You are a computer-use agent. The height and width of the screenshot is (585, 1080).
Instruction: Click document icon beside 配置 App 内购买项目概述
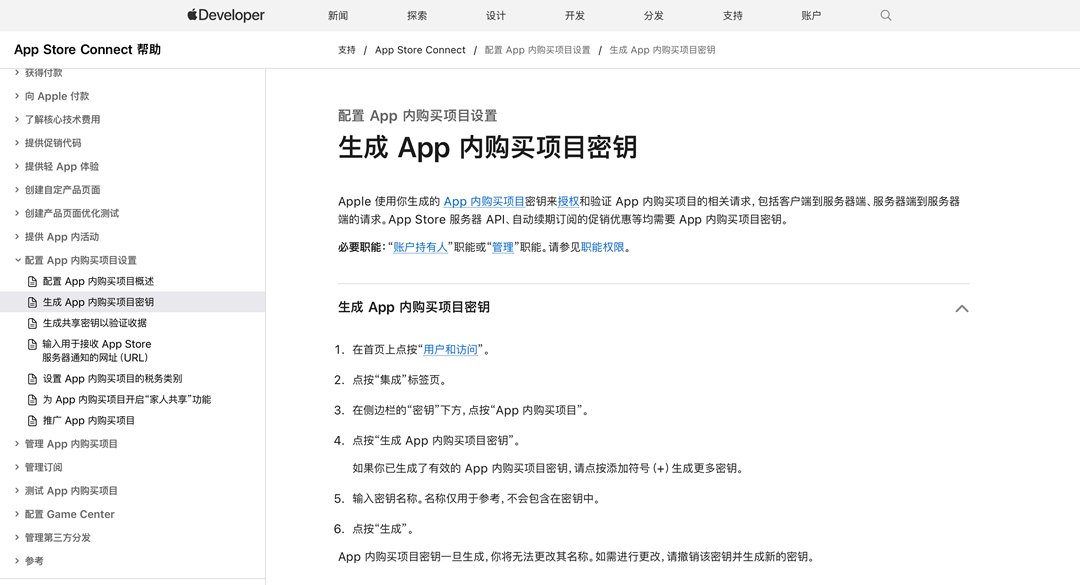32,281
